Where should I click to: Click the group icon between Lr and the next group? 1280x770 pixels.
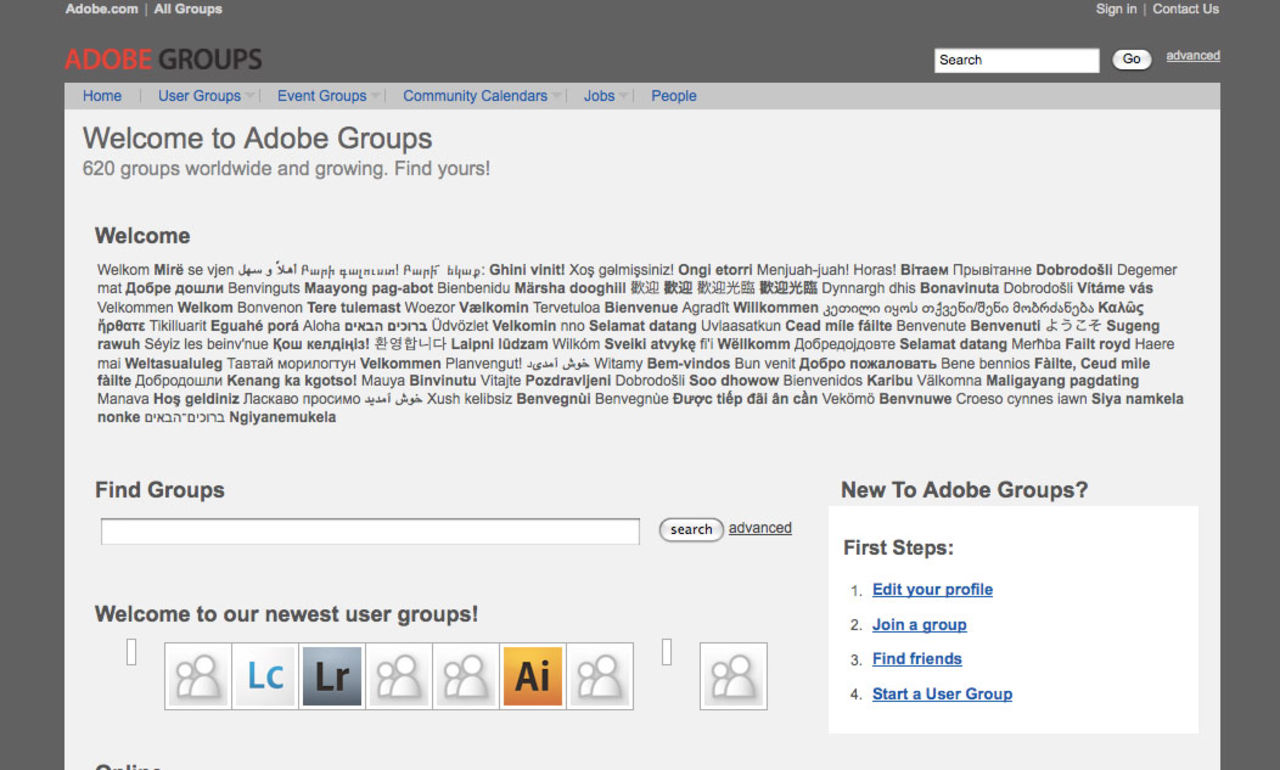click(x=398, y=676)
